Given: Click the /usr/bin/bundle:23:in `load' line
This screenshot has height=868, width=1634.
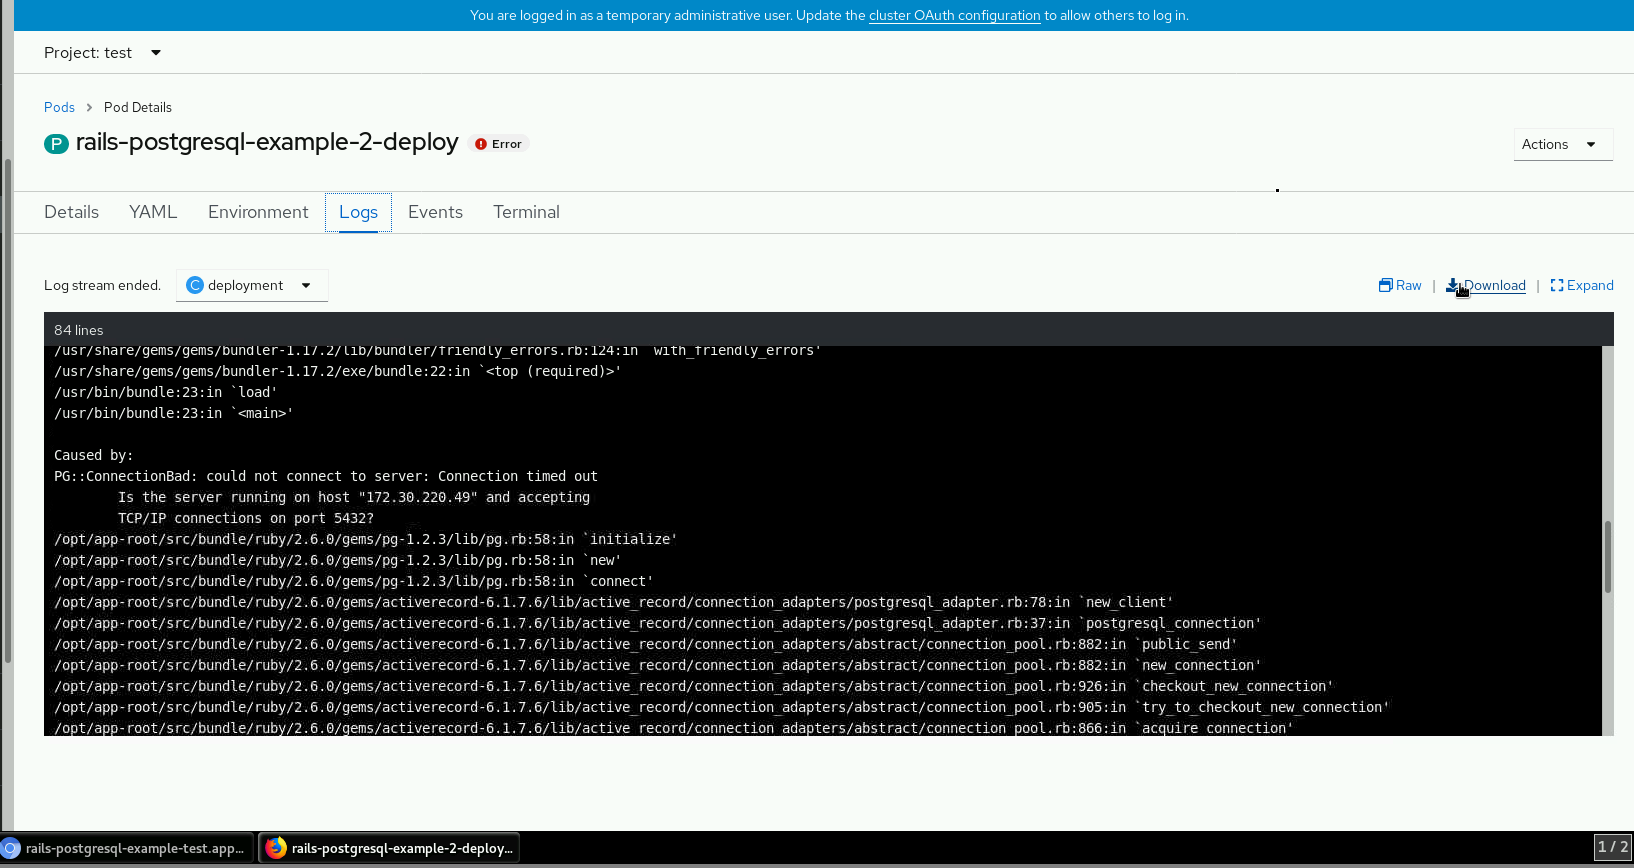Looking at the screenshot, I should point(166,392).
